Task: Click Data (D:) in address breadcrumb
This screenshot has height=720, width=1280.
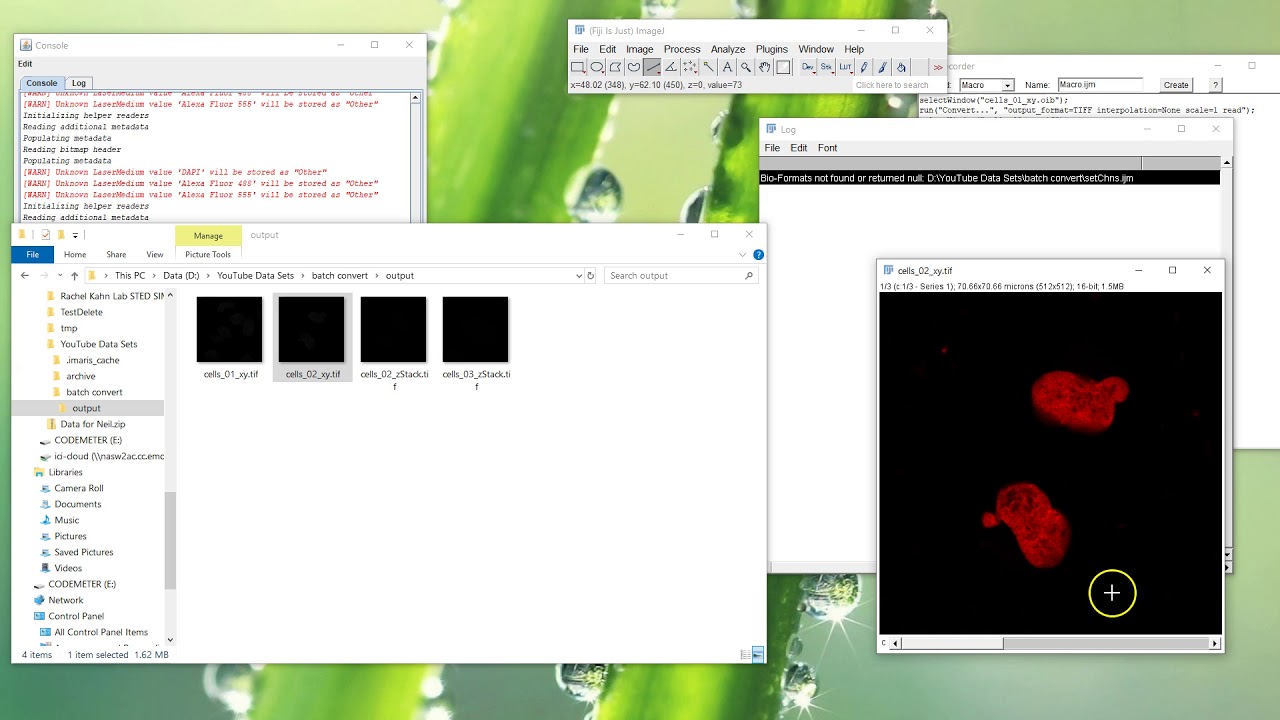Action: pyautogui.click(x=180, y=275)
